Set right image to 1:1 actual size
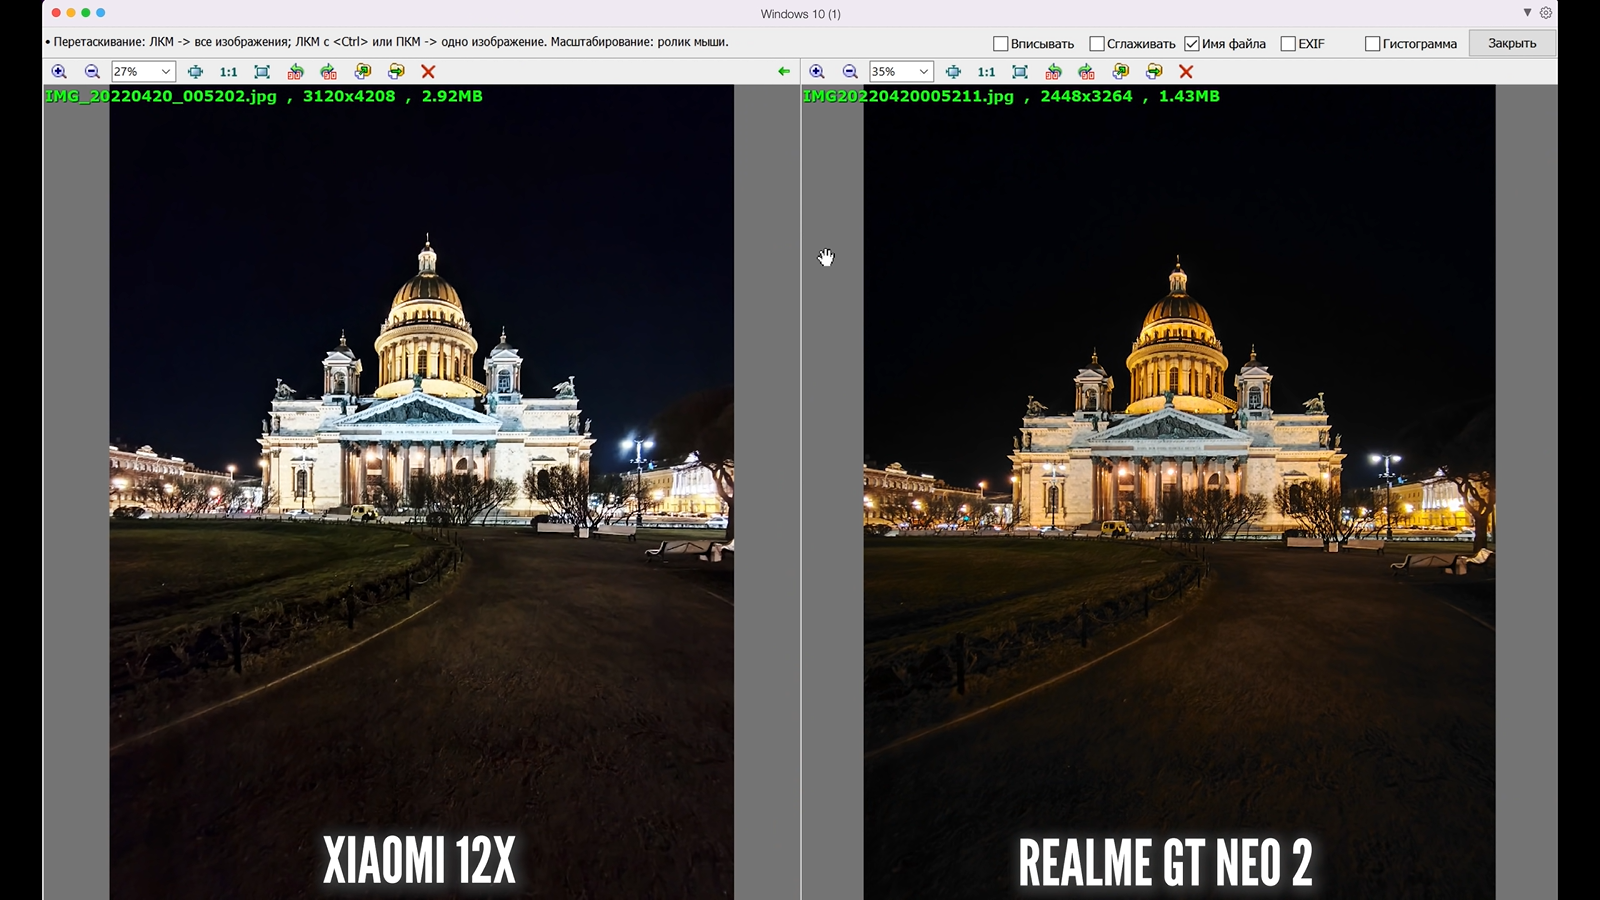1600x900 pixels. [986, 72]
